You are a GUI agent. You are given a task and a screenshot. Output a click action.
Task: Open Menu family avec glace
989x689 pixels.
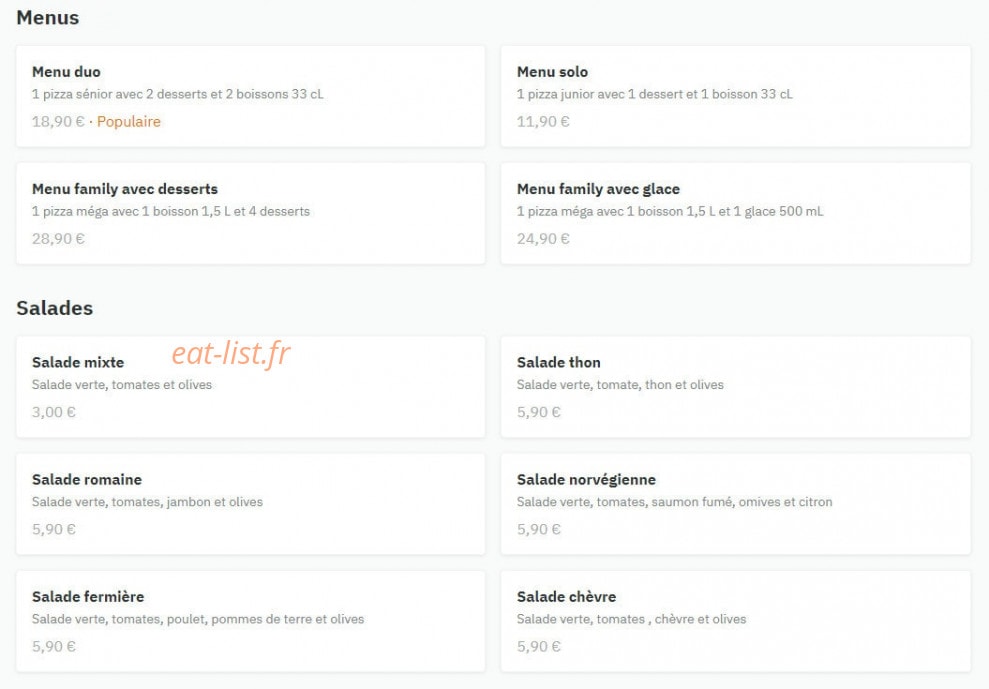(735, 213)
